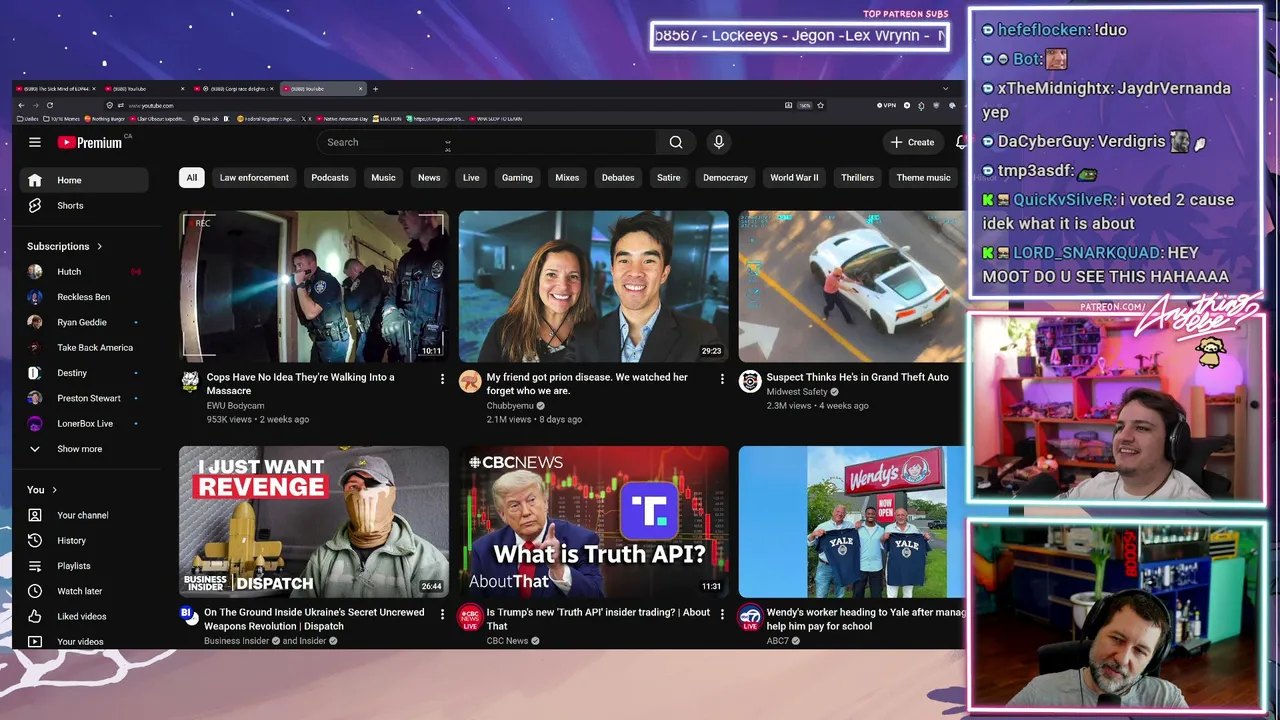This screenshot has height=720, width=1280.
Task: Play the What is Truth API thumbnail
Action: [x=594, y=522]
